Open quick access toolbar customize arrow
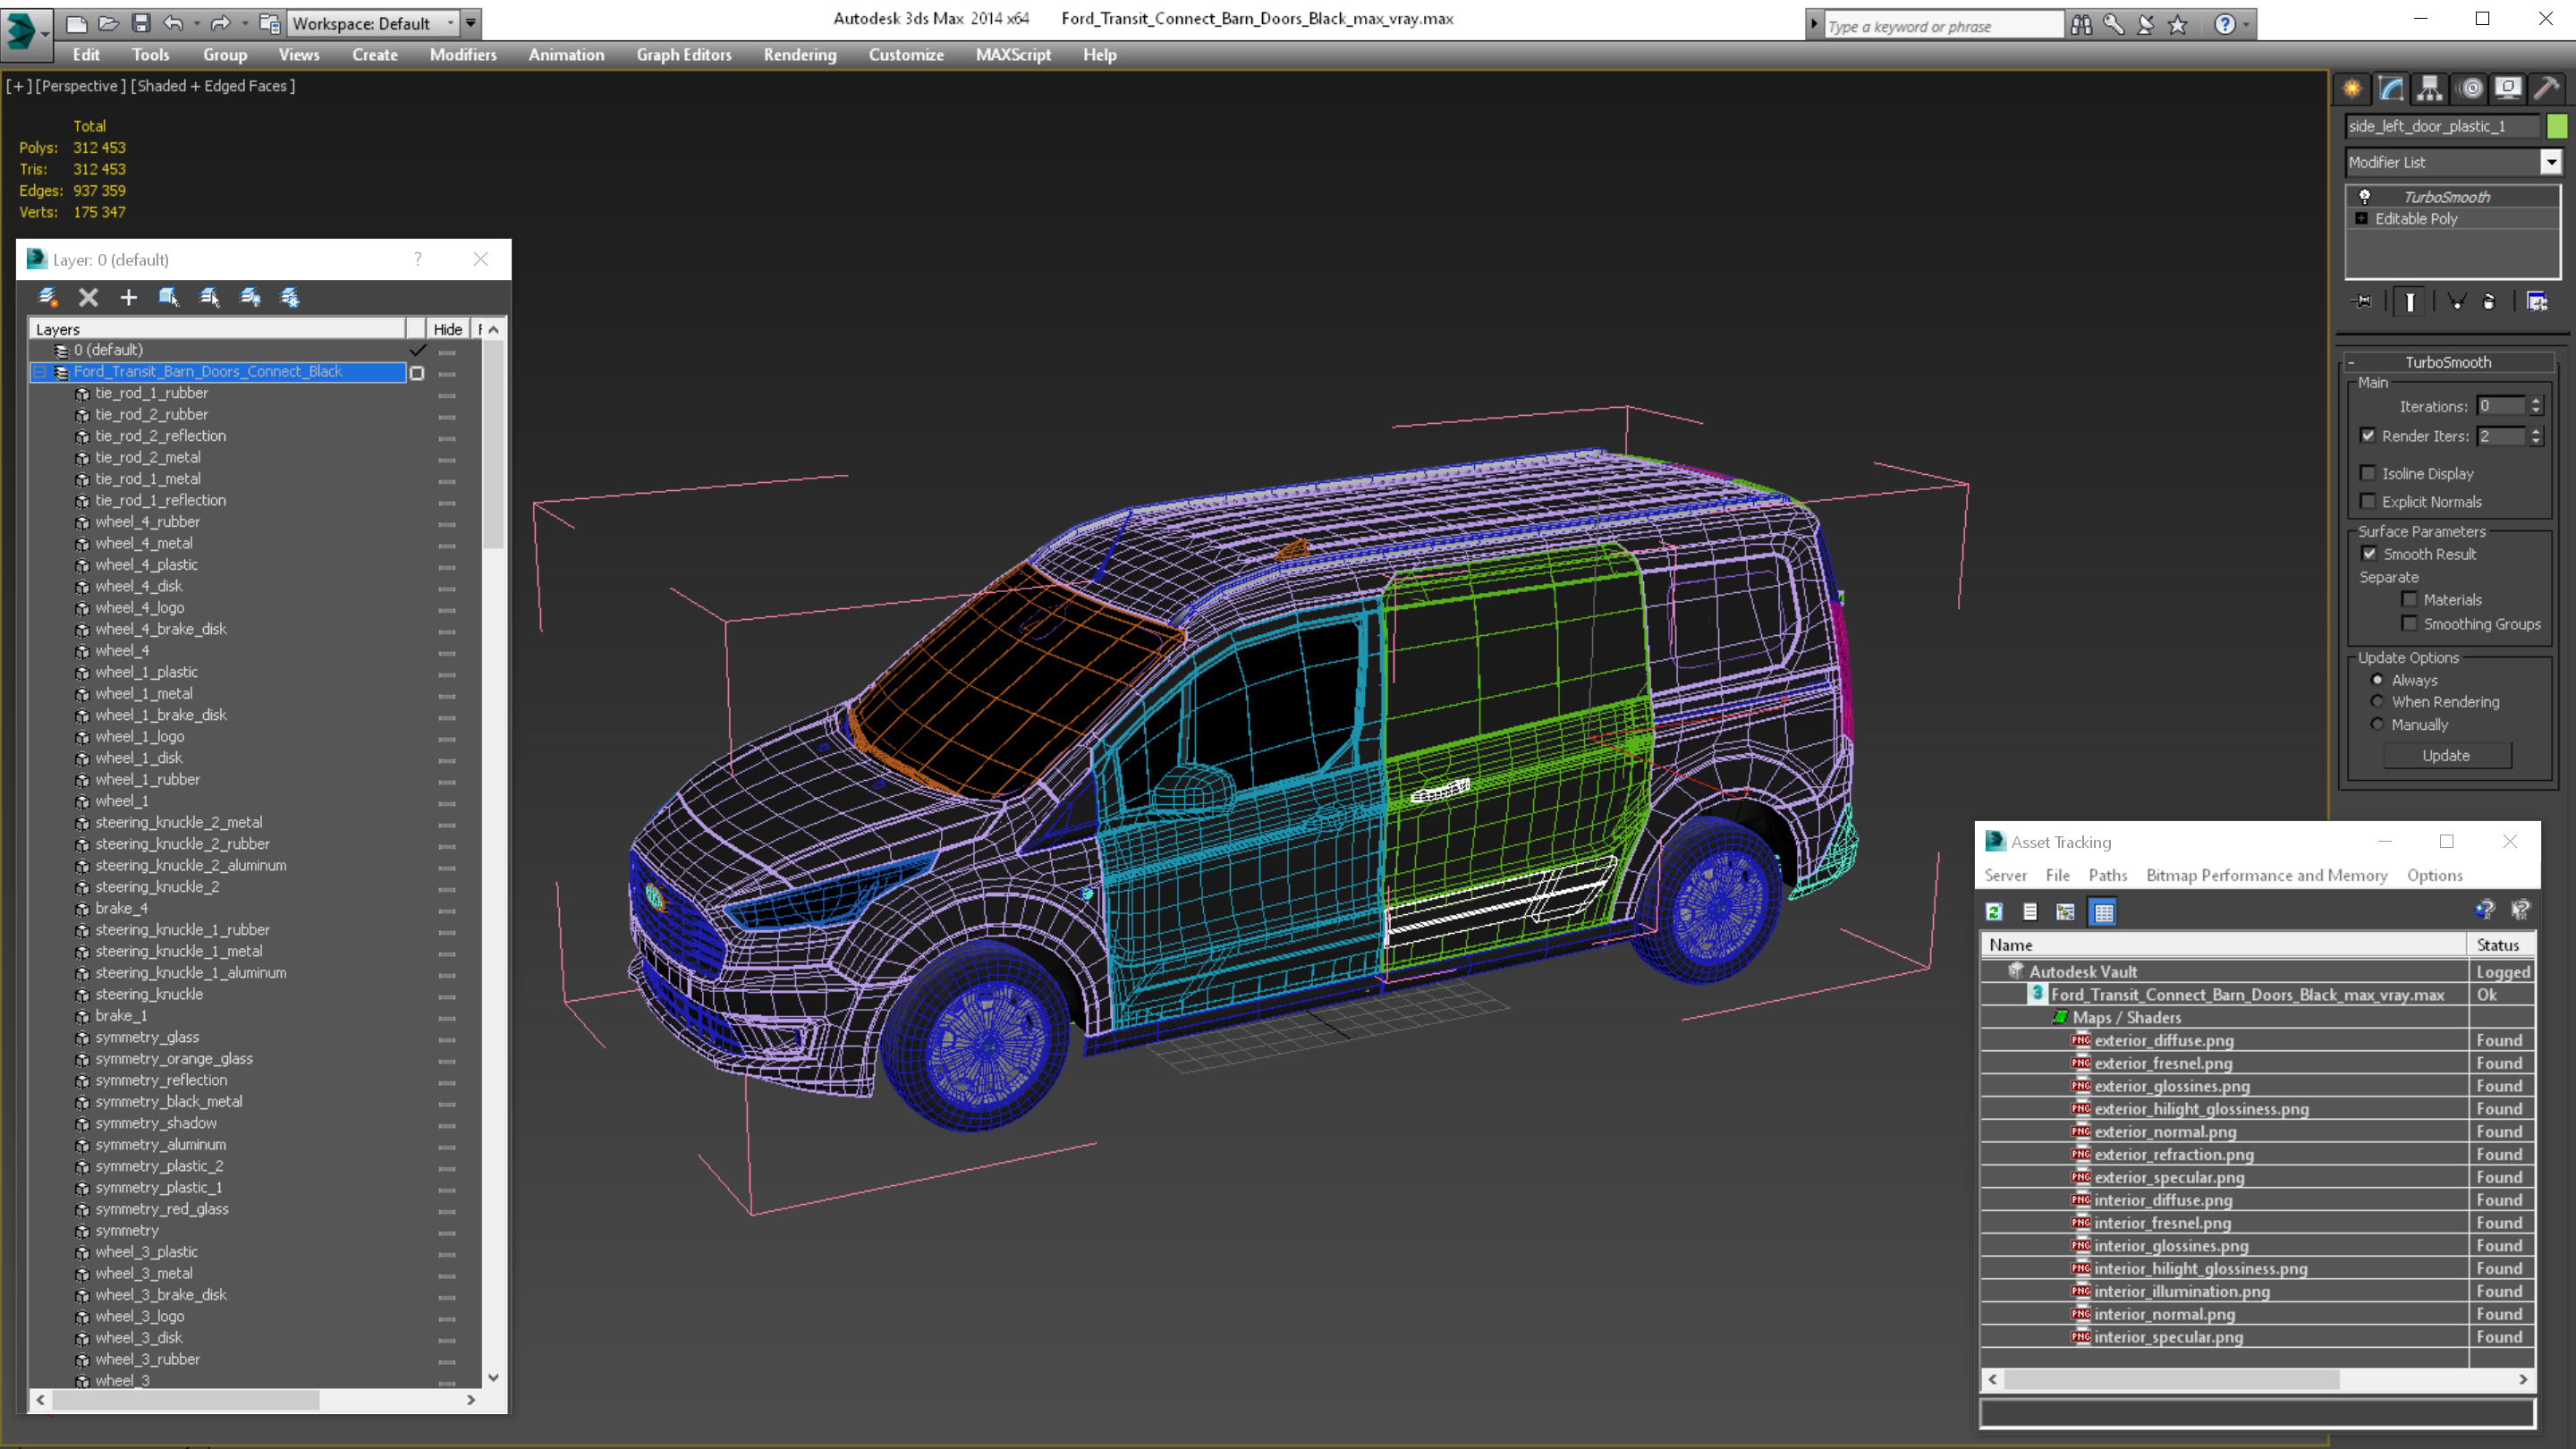Viewport: 2576px width, 1449px height. point(471,23)
